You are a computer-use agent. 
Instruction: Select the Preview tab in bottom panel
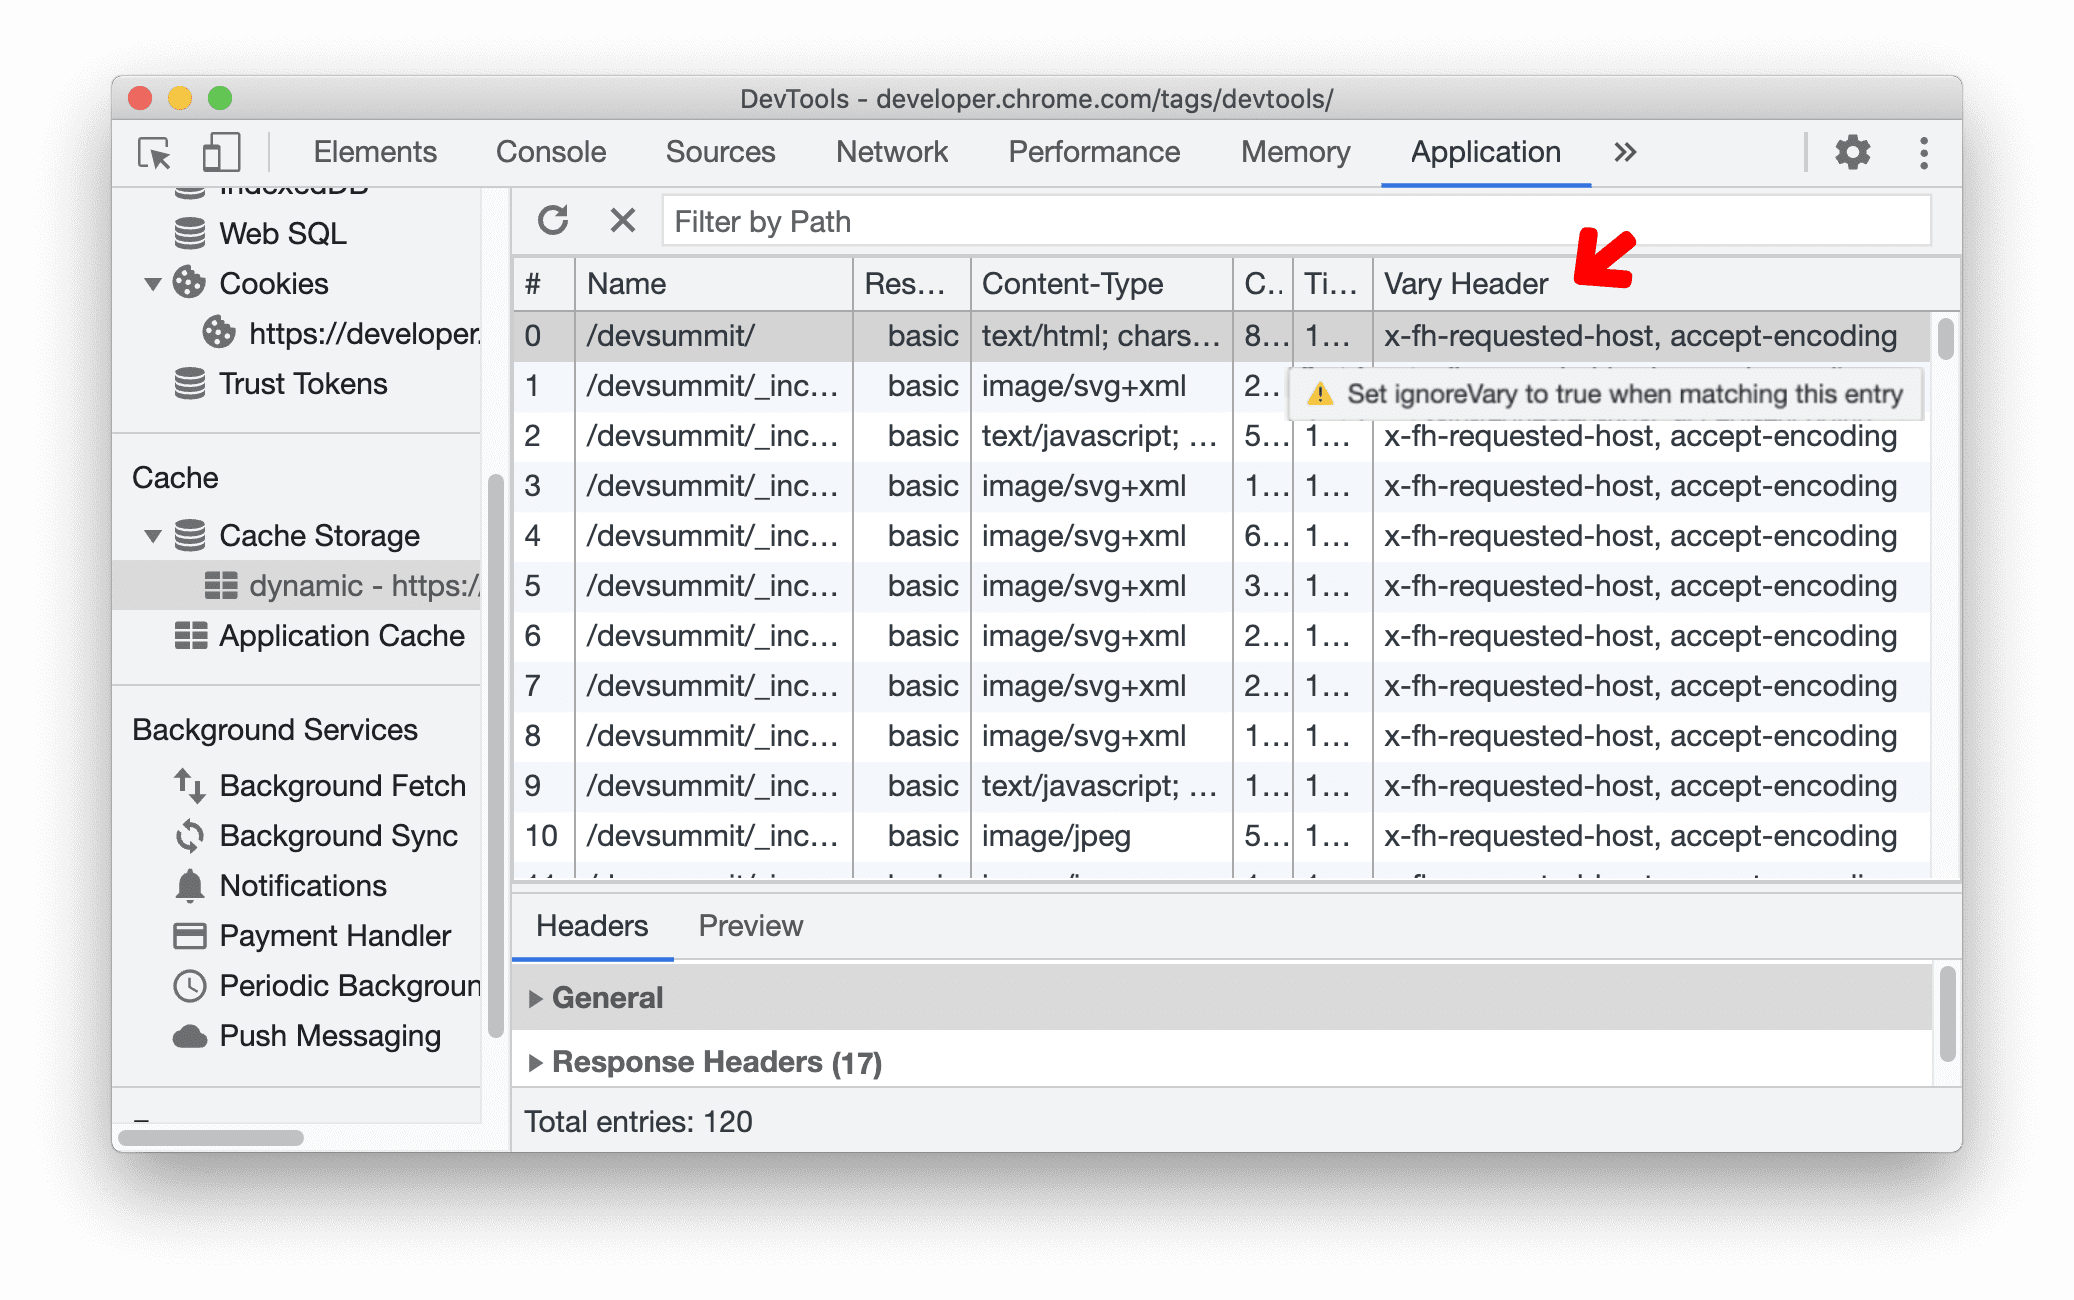[x=747, y=926]
